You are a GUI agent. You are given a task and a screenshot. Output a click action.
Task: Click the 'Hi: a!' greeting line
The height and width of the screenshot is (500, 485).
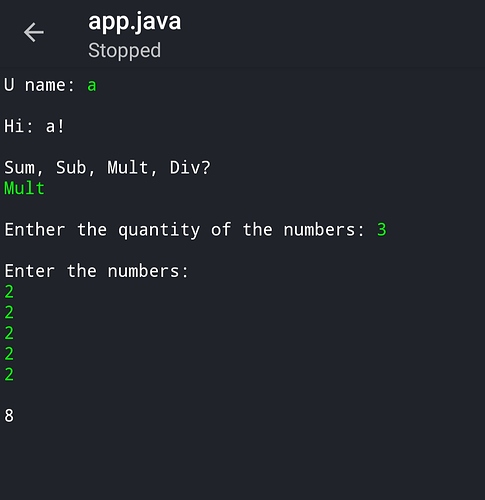tap(34, 126)
